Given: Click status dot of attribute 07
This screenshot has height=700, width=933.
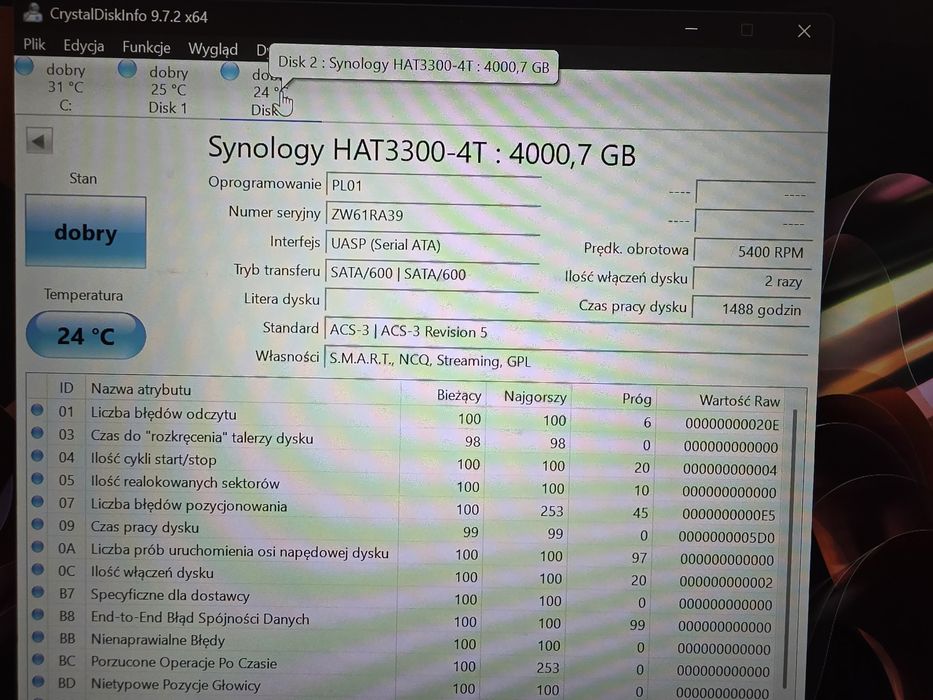Looking at the screenshot, I should click(x=37, y=501).
